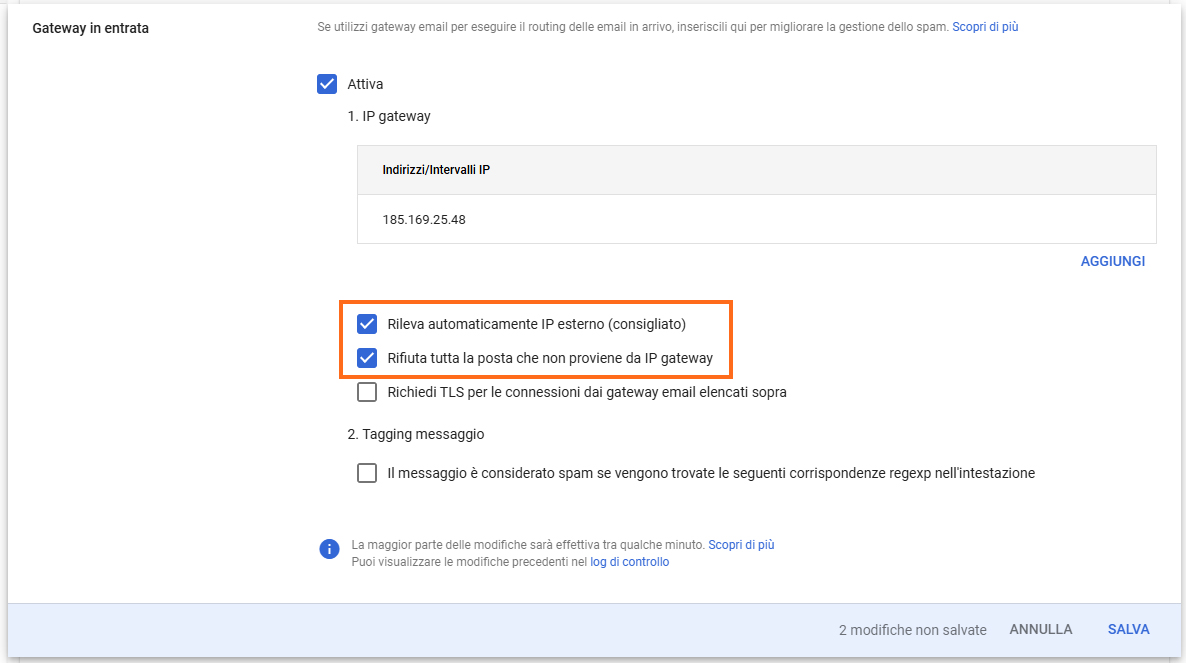Open the 'log di controllo' link

tap(629, 562)
